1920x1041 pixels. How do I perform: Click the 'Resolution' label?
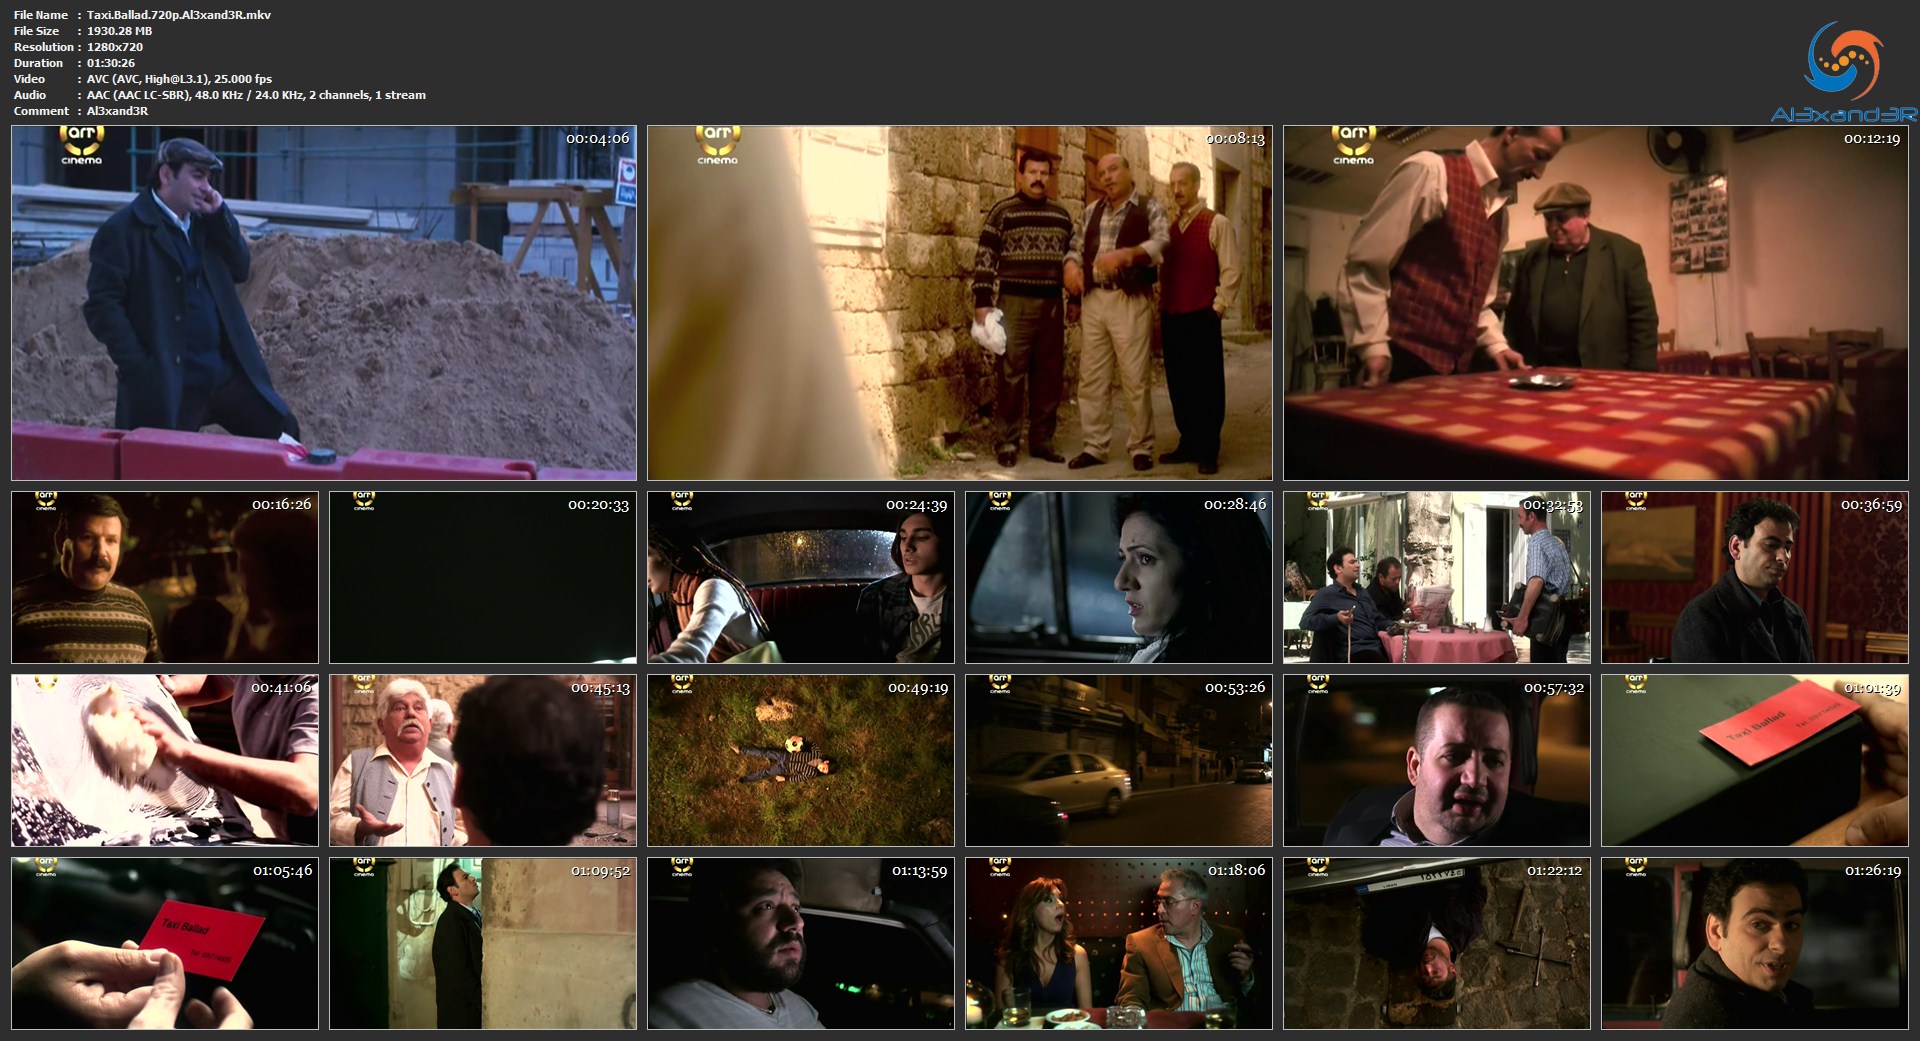tap(44, 47)
